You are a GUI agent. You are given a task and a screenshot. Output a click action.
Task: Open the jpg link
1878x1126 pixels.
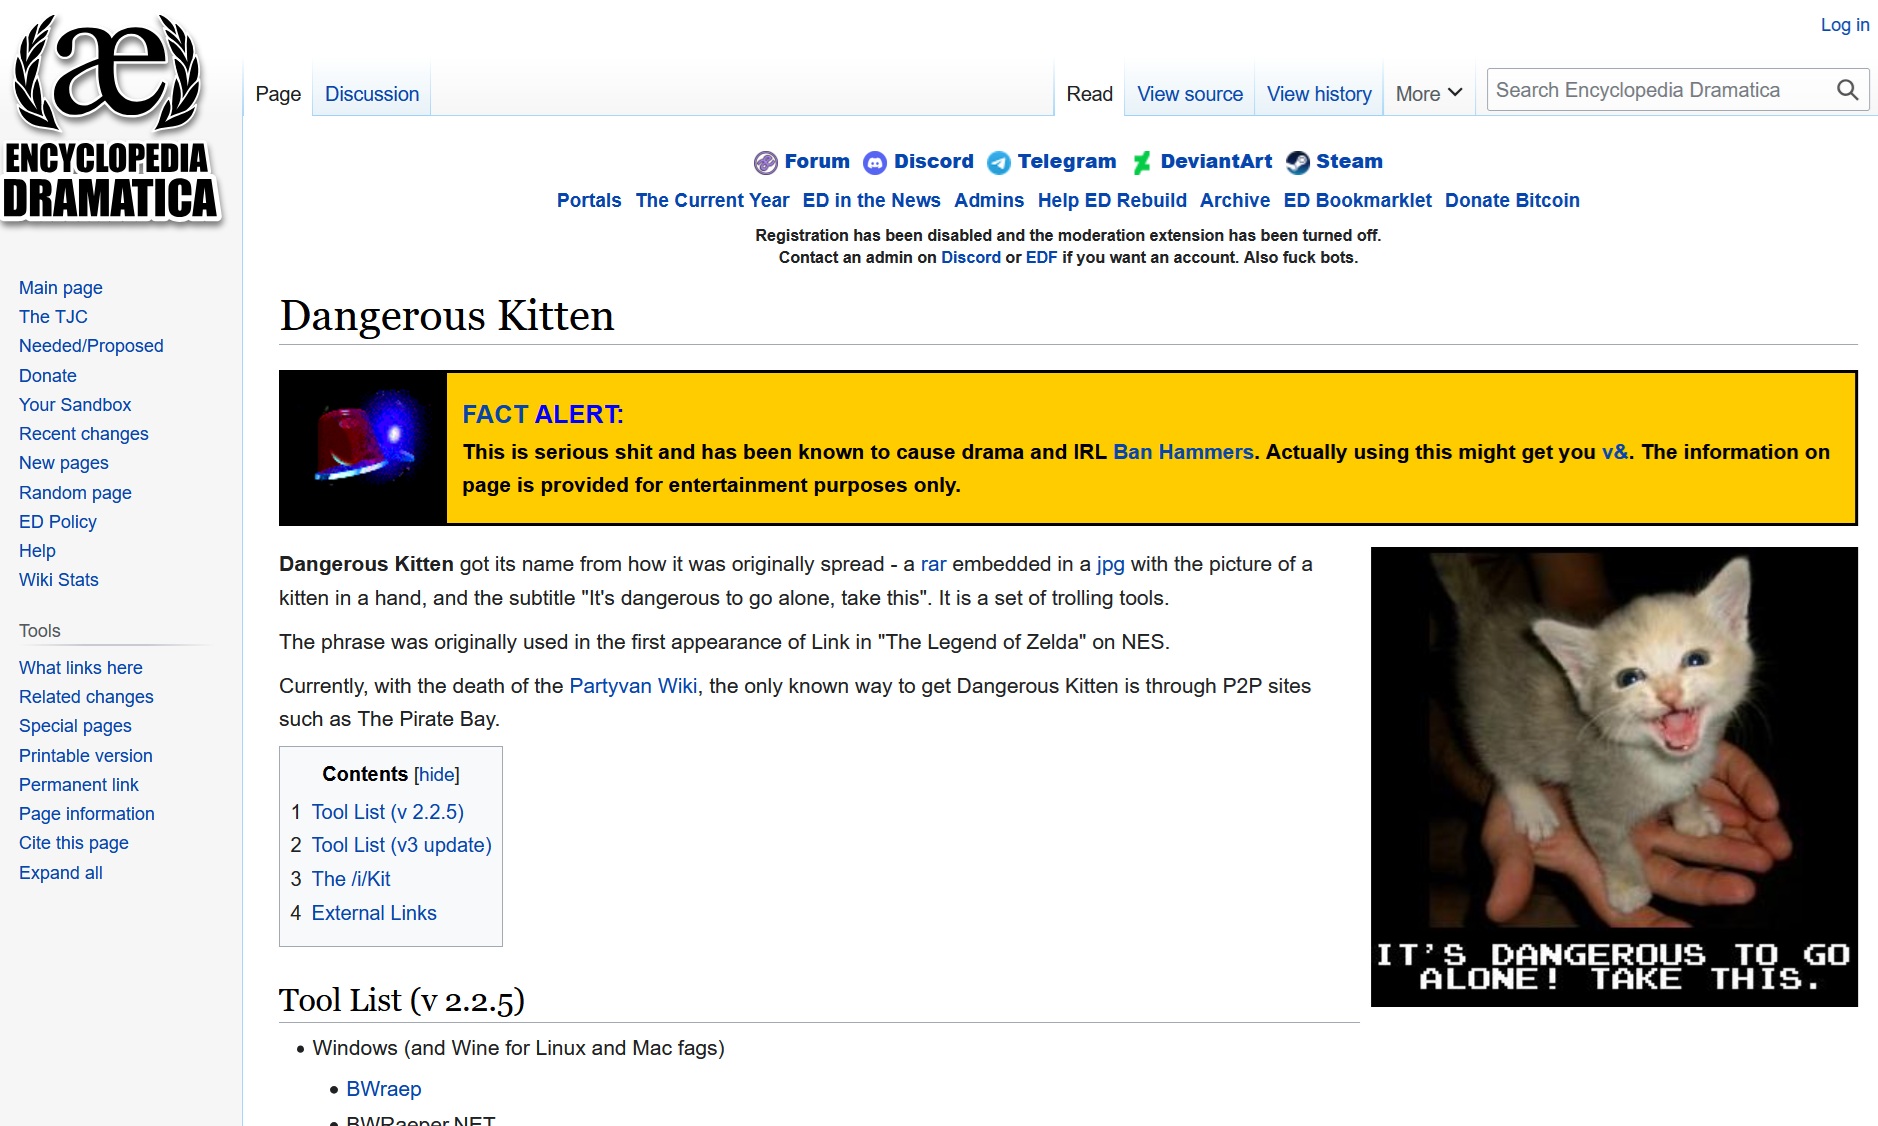1110,564
